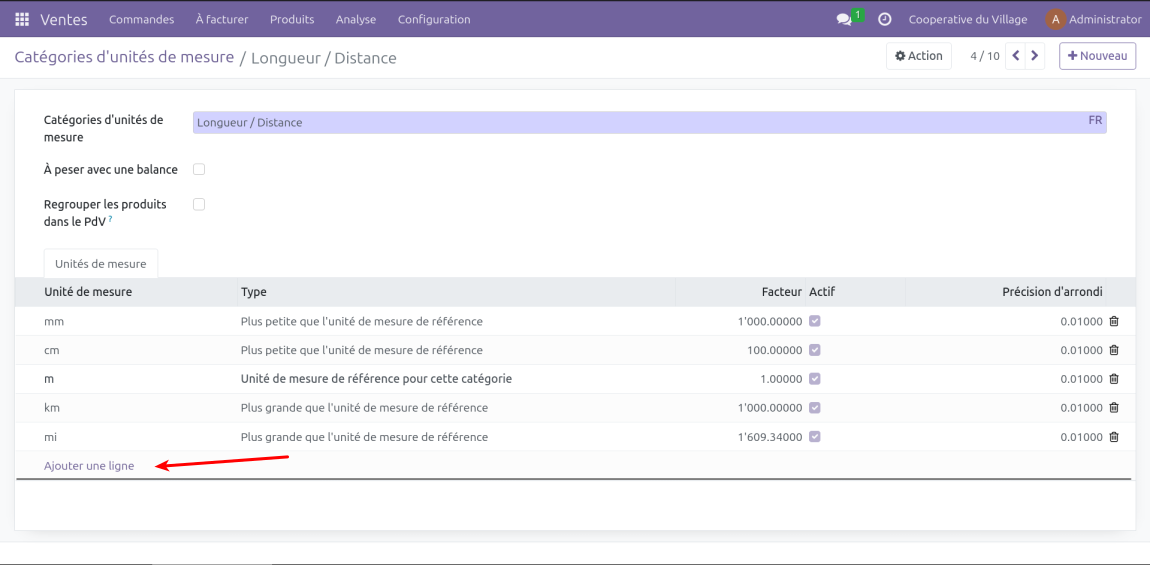
Task: Open the Administrator user menu
Action: tap(1093, 19)
